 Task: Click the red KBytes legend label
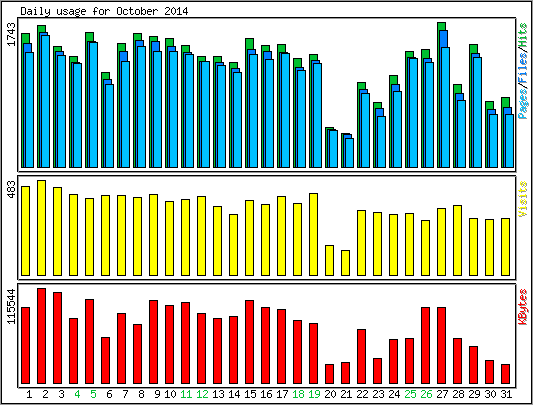pos(523,307)
